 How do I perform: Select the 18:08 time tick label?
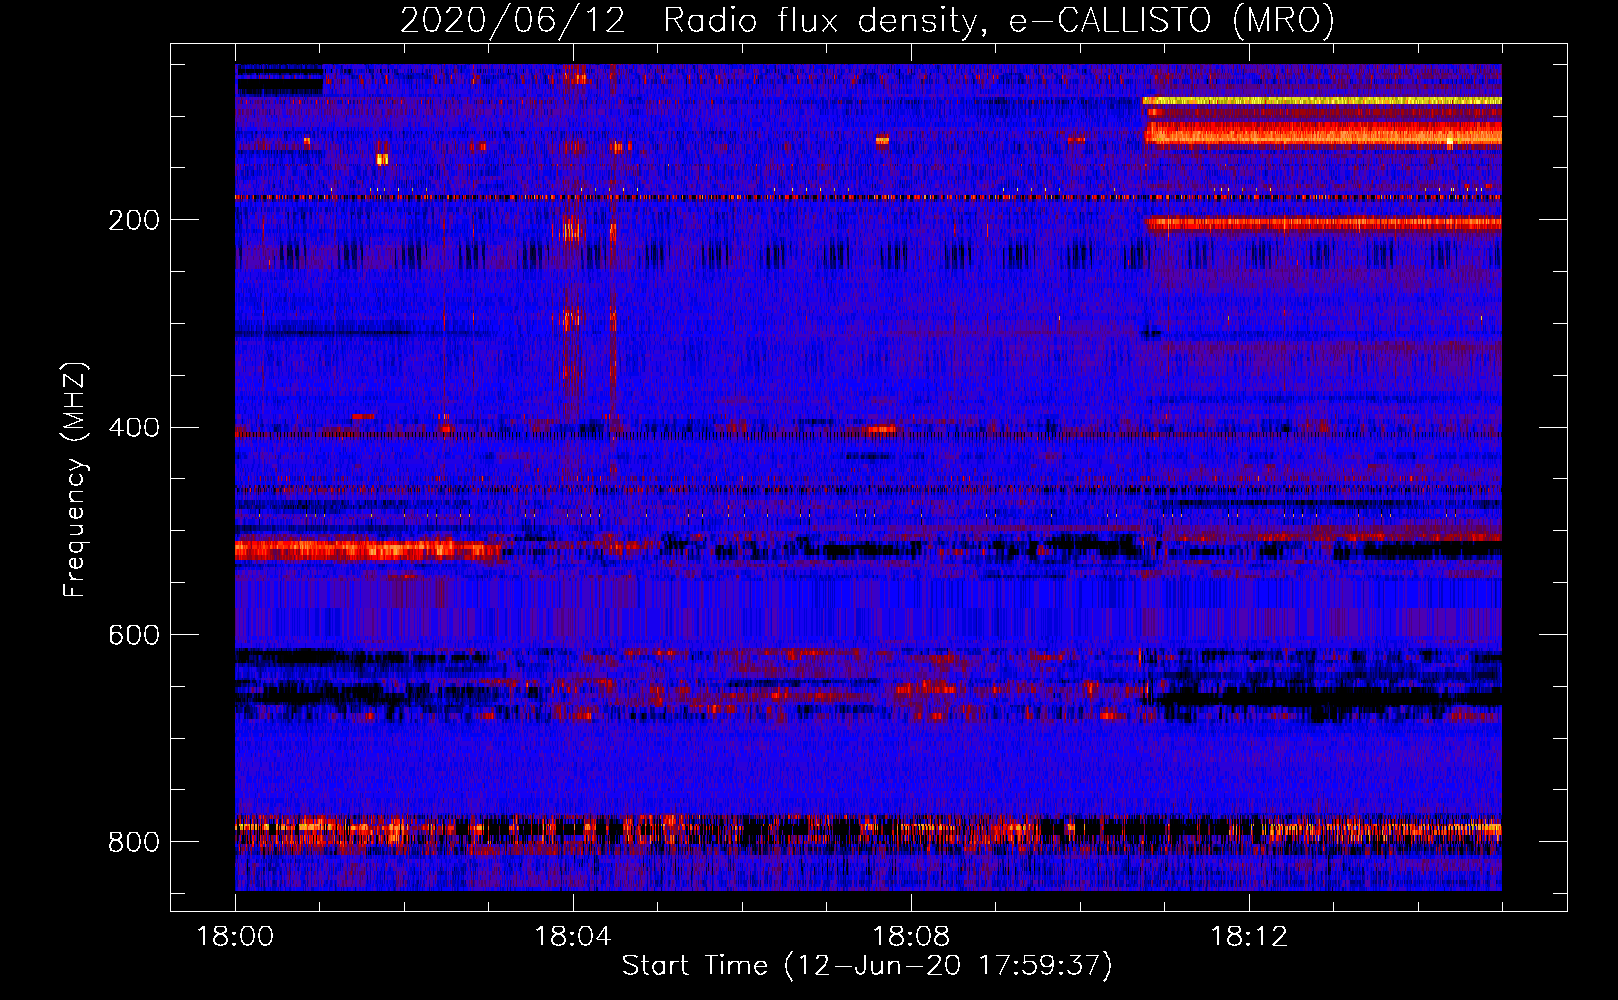[911, 937]
